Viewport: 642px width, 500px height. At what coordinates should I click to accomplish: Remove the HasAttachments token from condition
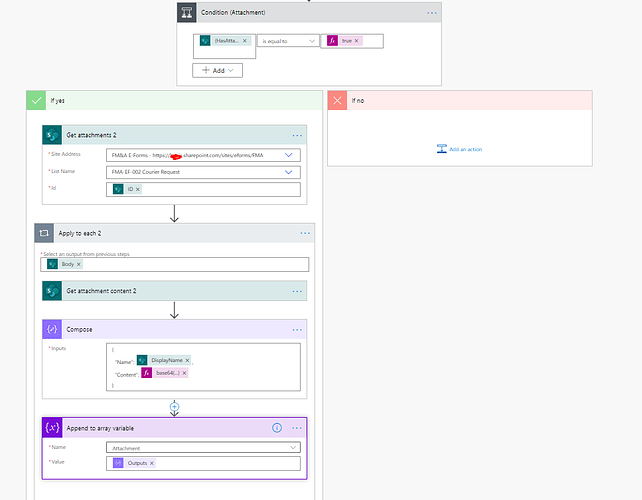click(x=244, y=41)
